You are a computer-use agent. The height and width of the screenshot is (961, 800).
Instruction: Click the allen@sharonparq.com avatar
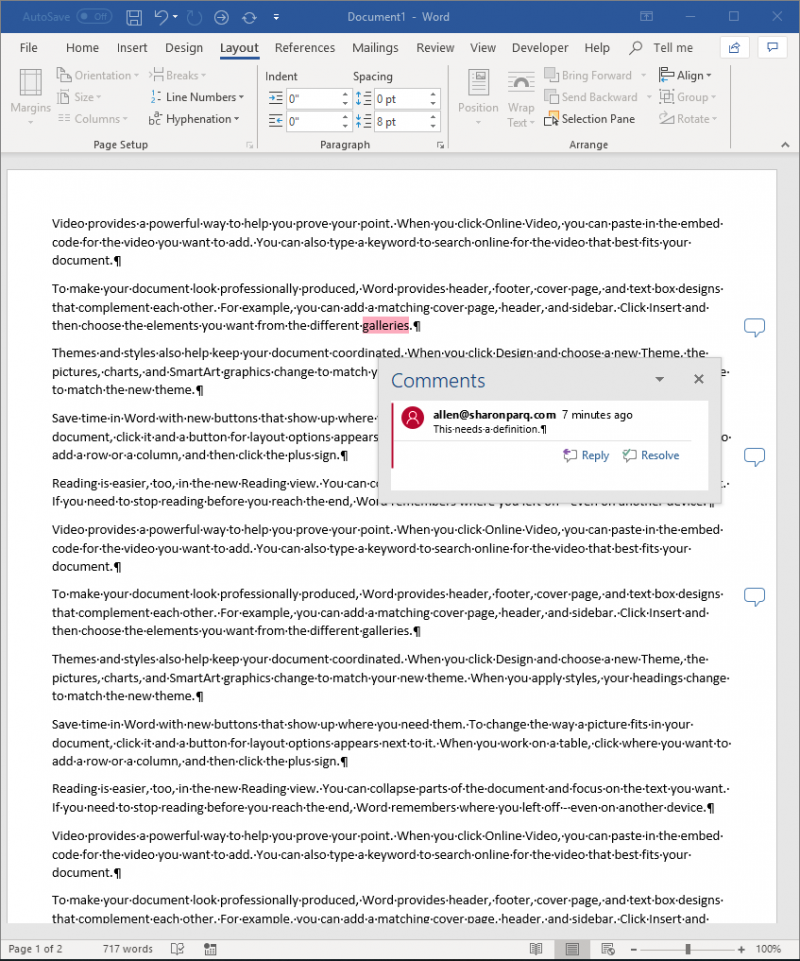[413, 418]
